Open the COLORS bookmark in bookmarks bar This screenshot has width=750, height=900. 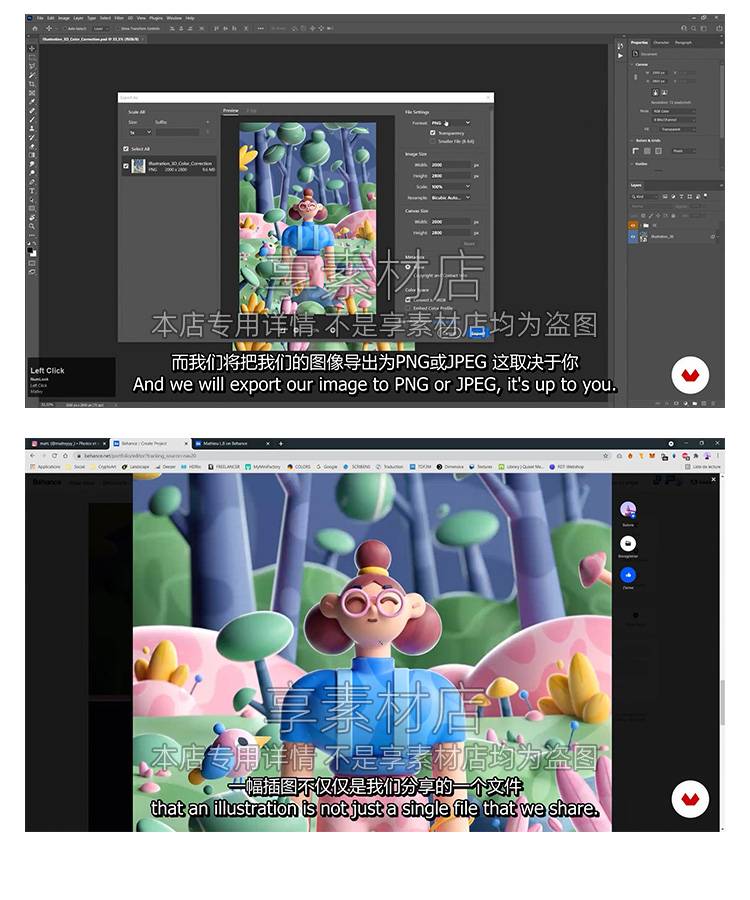[299, 467]
